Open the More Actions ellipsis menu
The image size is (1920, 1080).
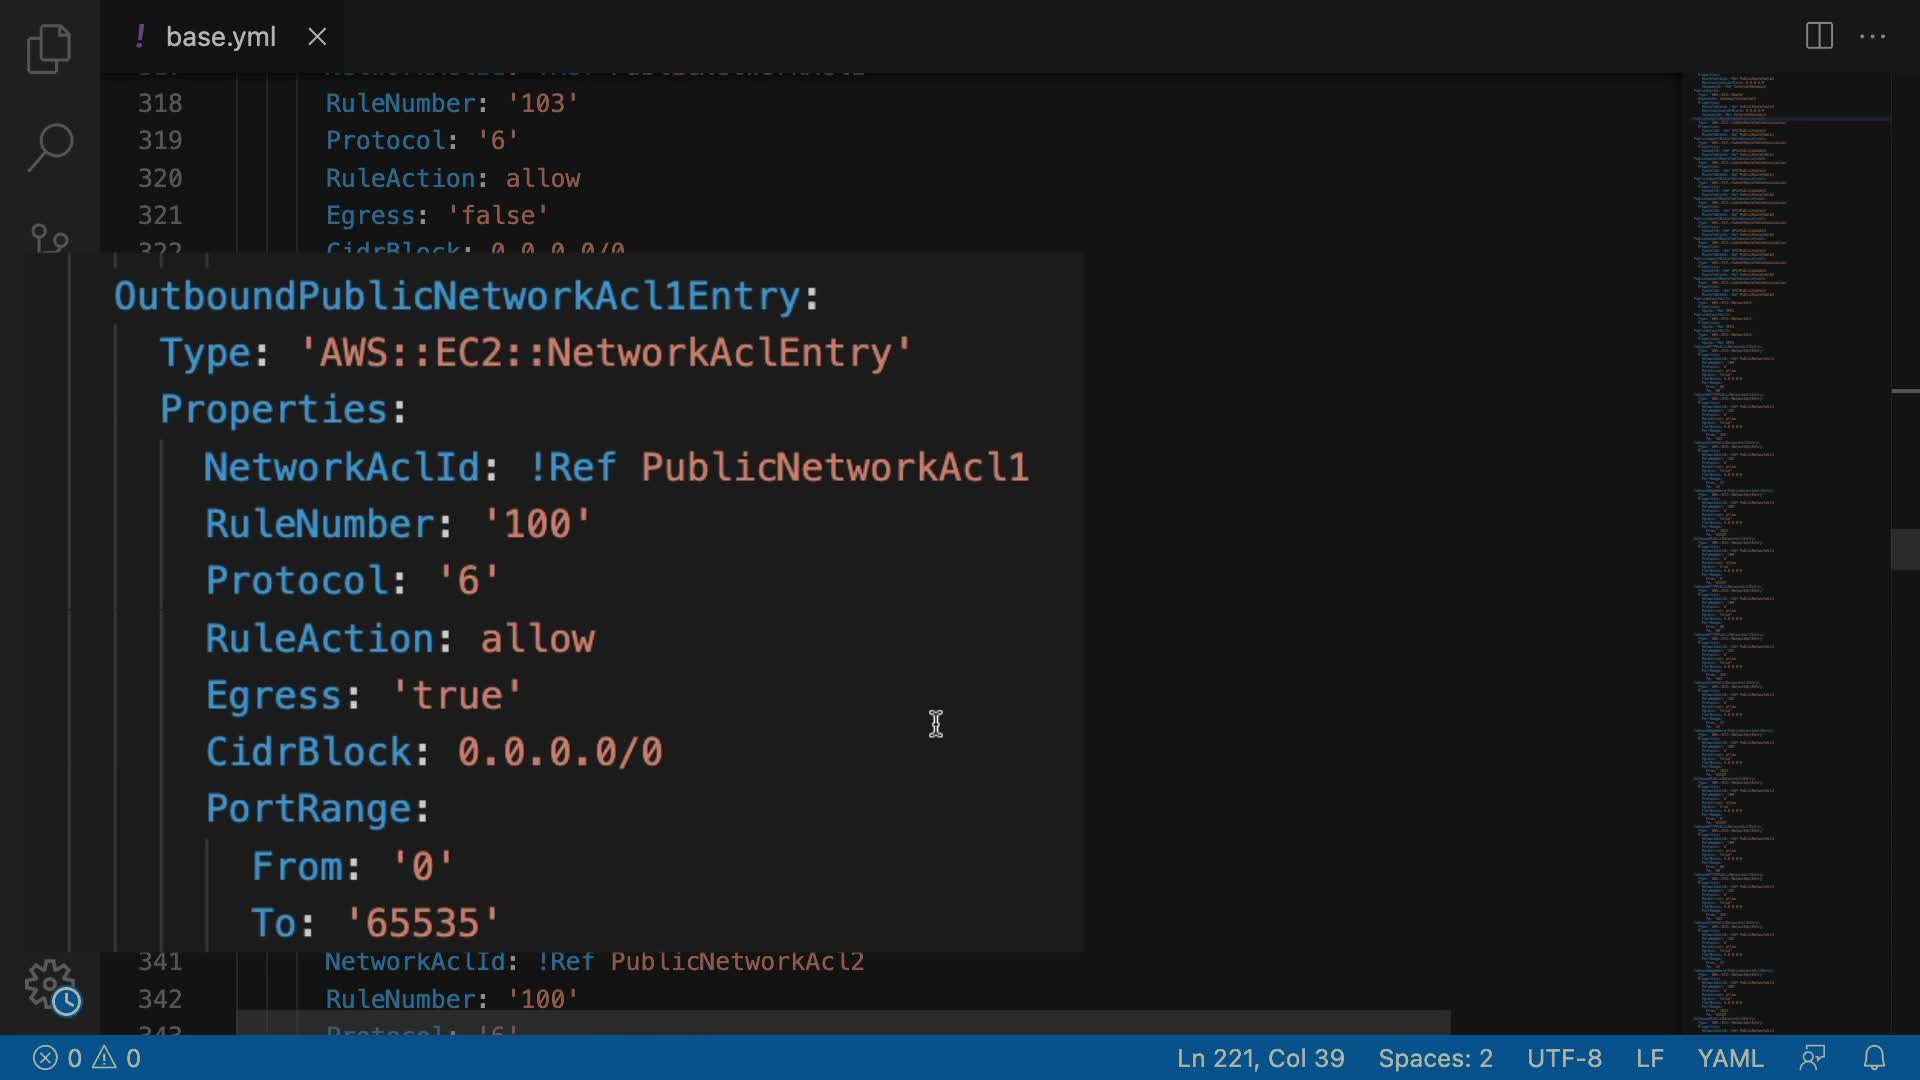pyautogui.click(x=1872, y=37)
